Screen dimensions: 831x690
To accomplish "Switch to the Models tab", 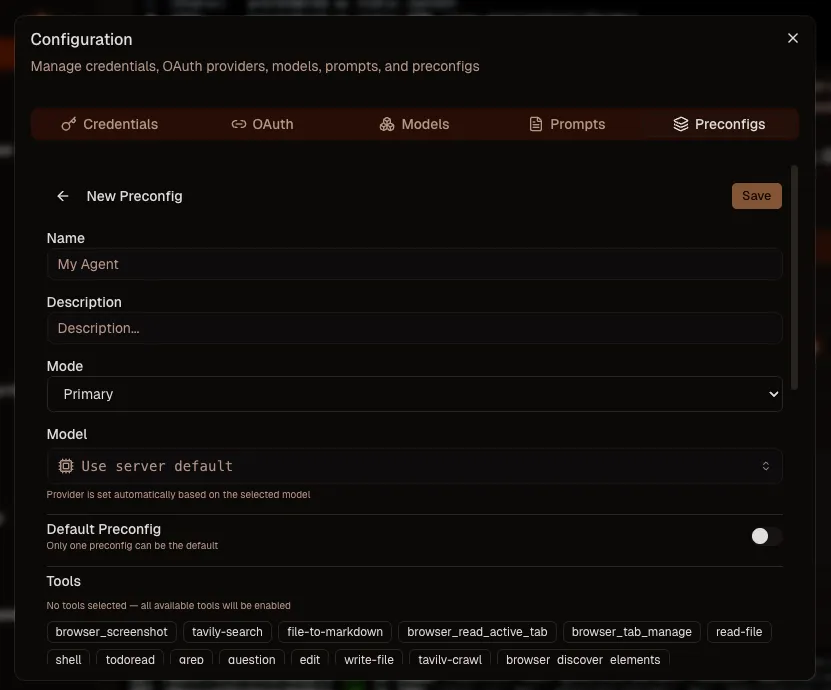I will [x=414, y=124].
